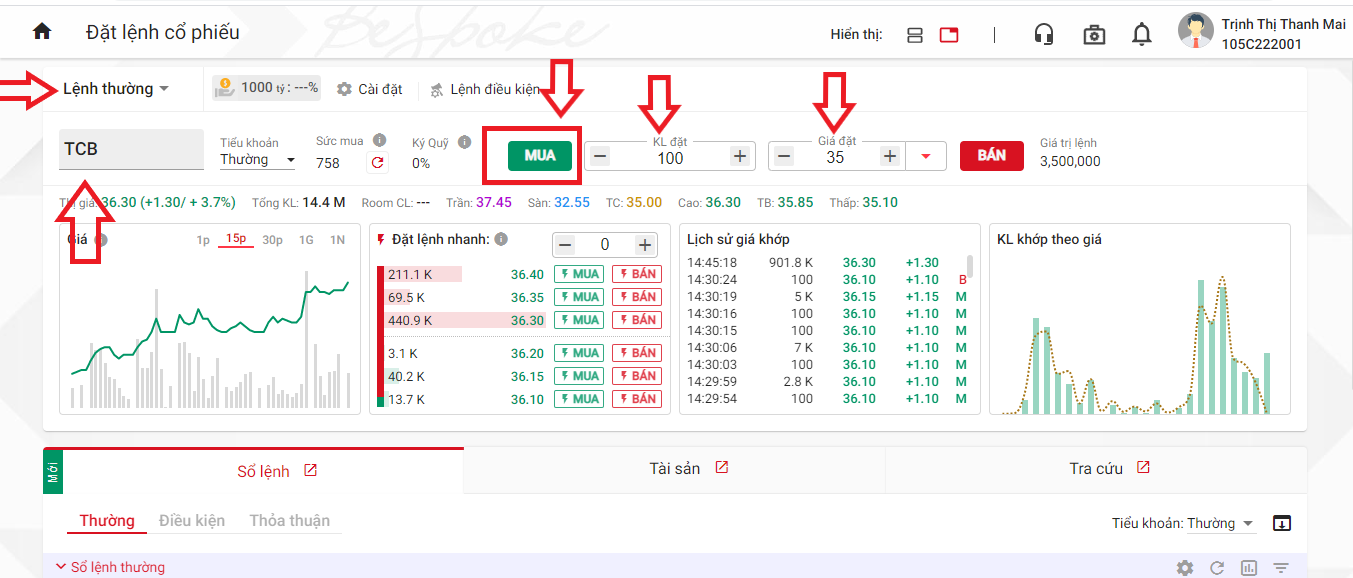Pop out the Sổ lệnh panel

310,470
